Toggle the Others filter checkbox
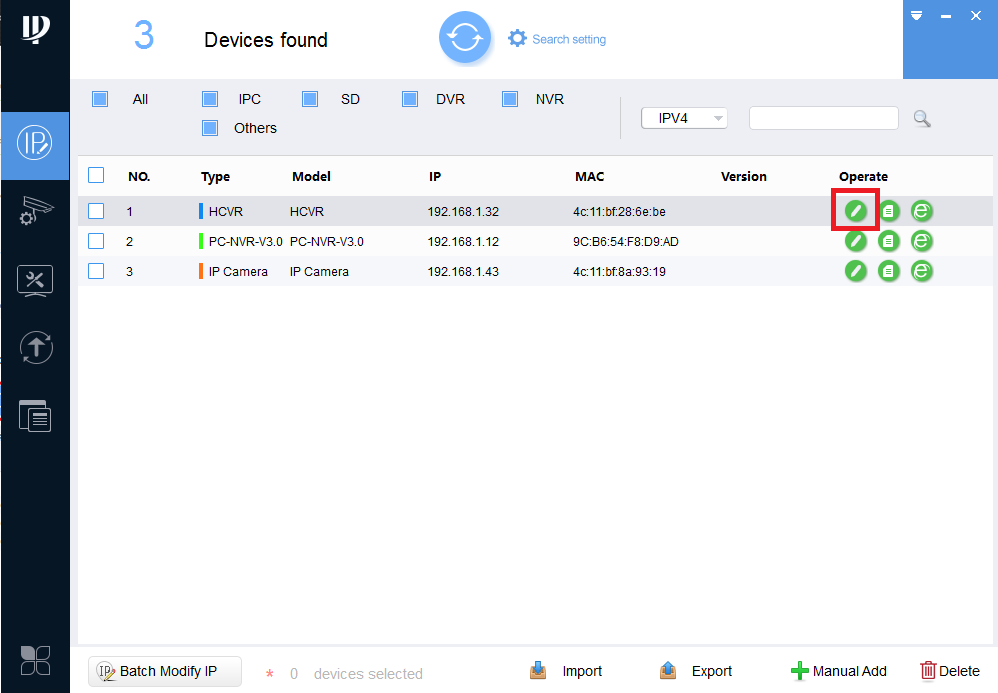Screen dimensions: 998x693 [210, 128]
